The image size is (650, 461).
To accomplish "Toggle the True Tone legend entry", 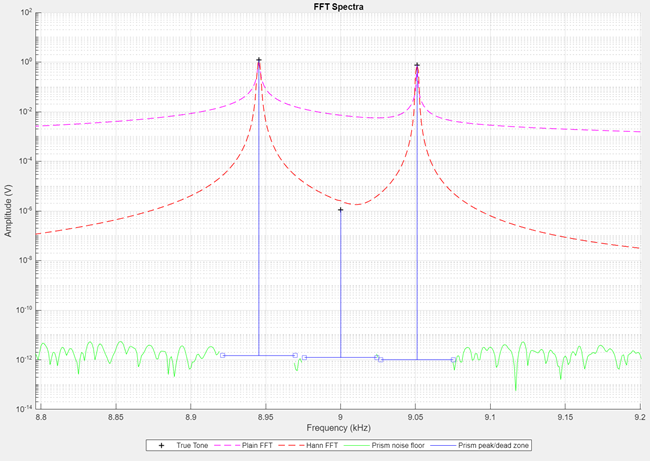I will (x=190, y=445).
